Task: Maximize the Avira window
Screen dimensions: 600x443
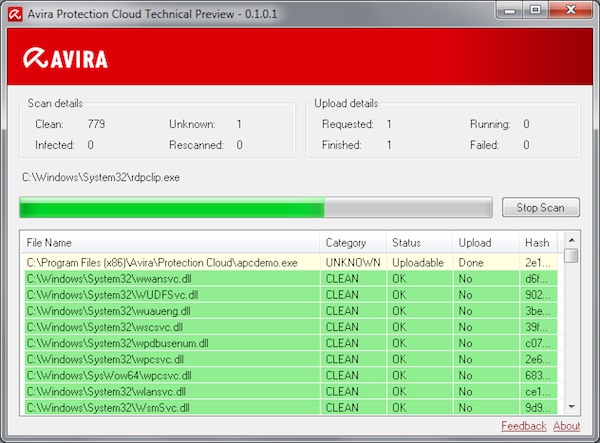Action: 536,10
